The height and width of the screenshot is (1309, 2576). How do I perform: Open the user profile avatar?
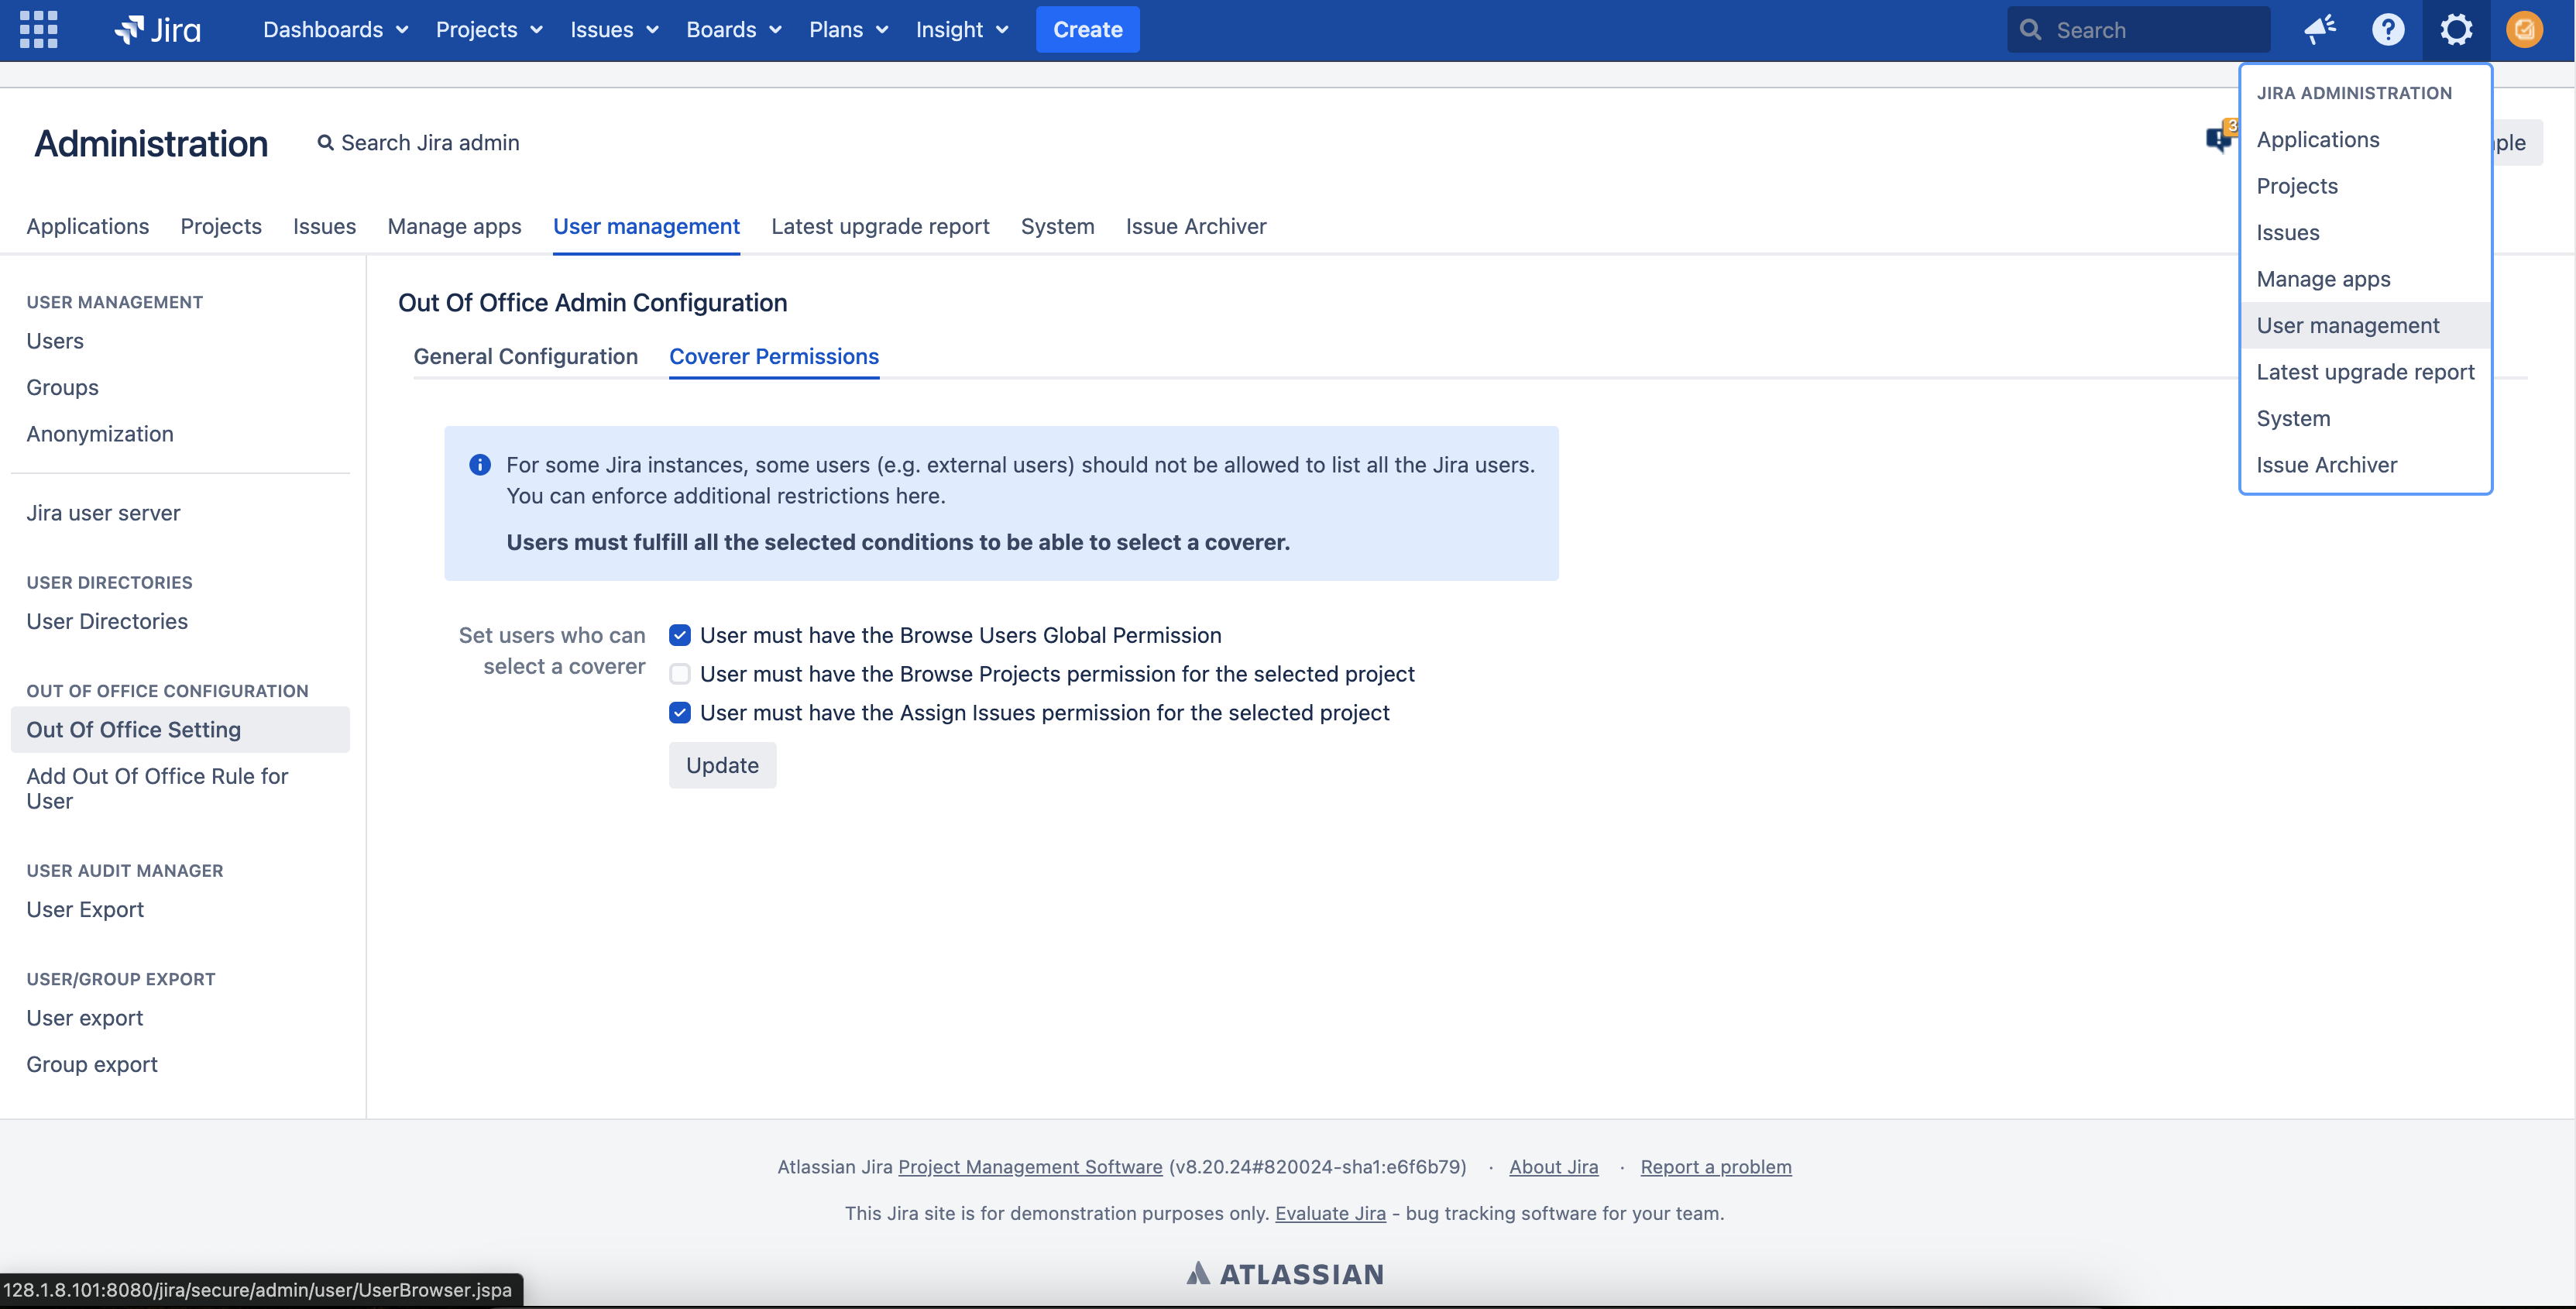[x=2524, y=29]
